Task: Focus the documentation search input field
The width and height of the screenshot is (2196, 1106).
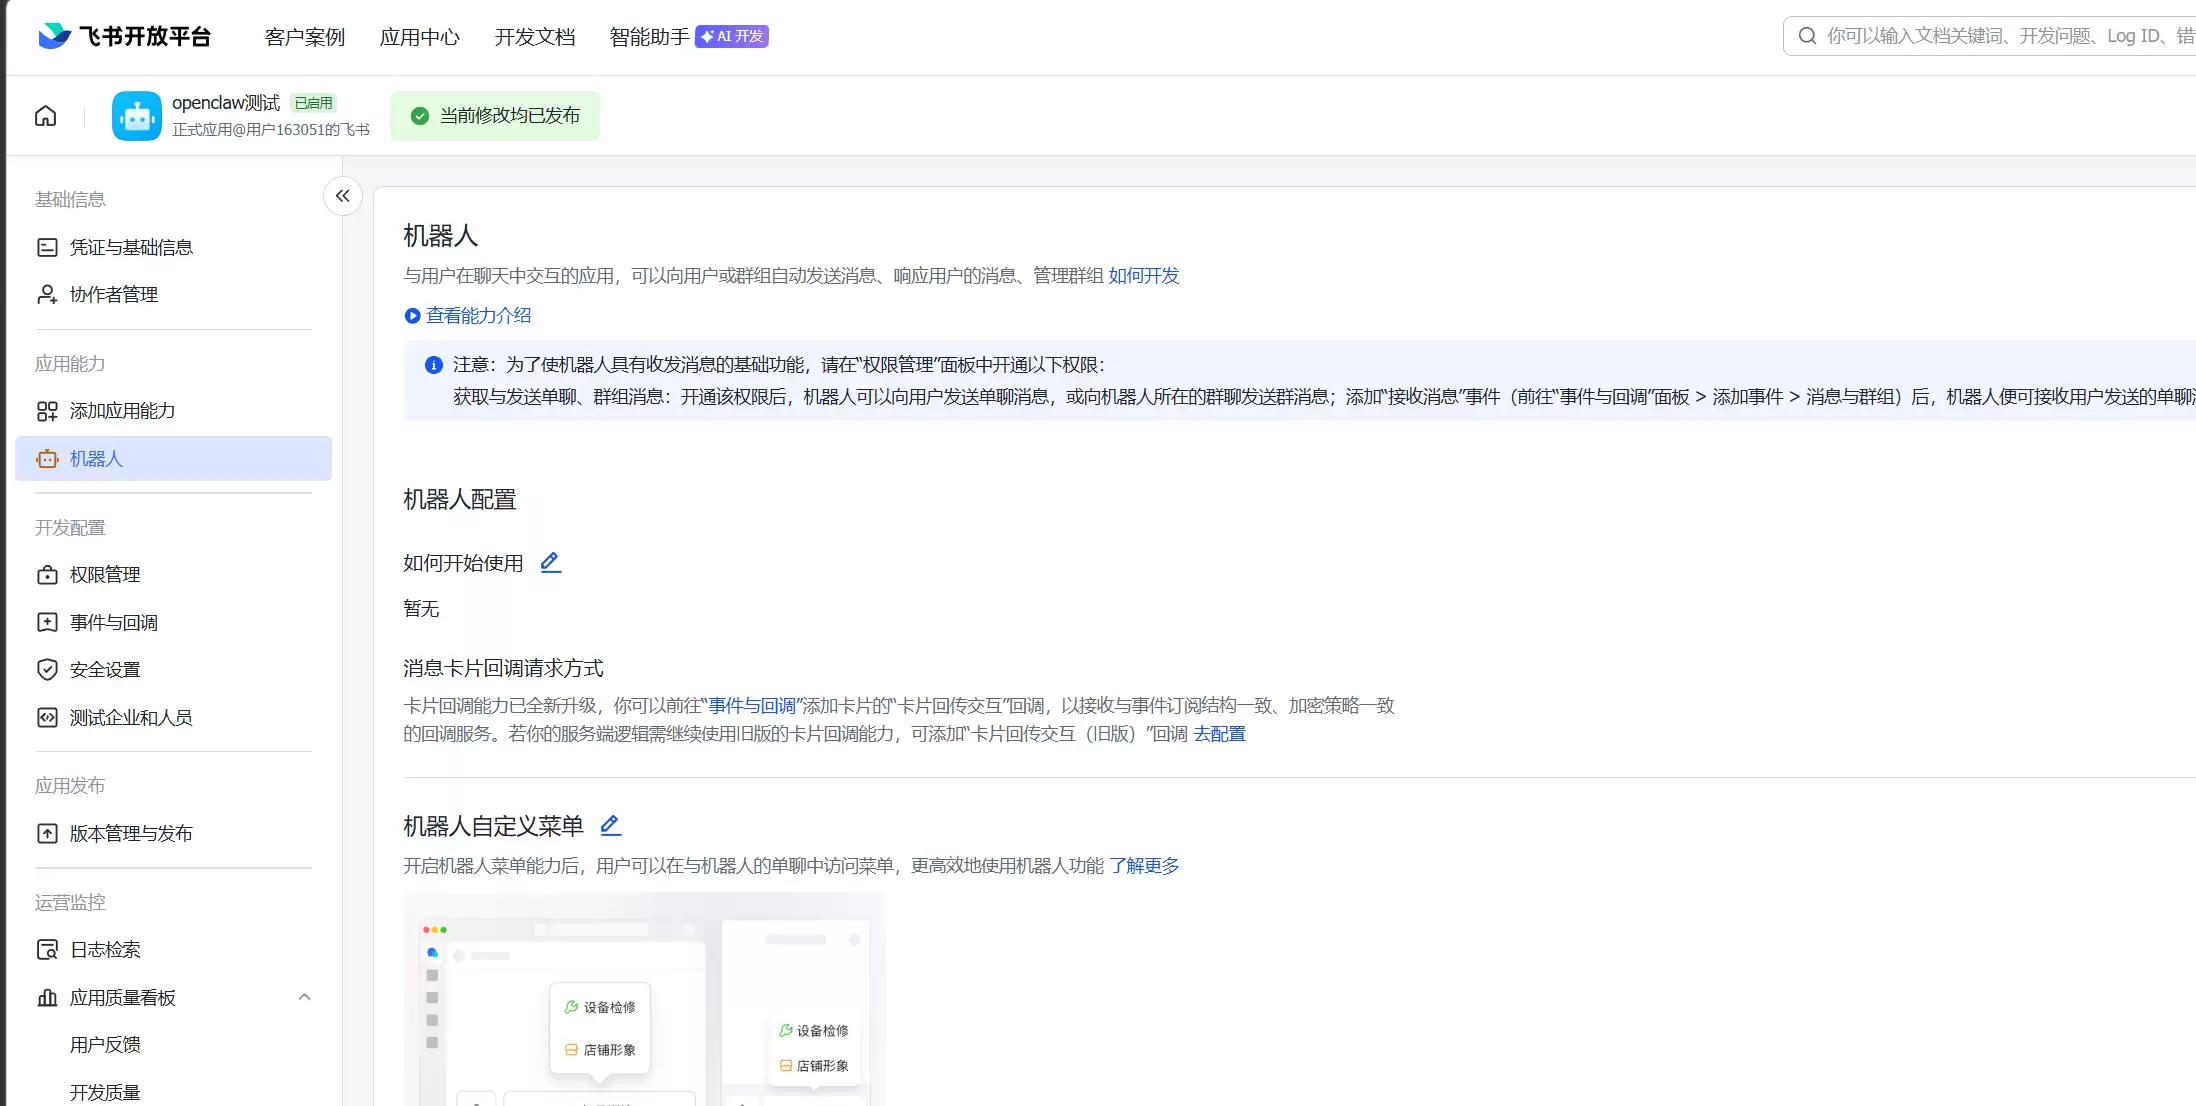Action: click(x=2000, y=36)
